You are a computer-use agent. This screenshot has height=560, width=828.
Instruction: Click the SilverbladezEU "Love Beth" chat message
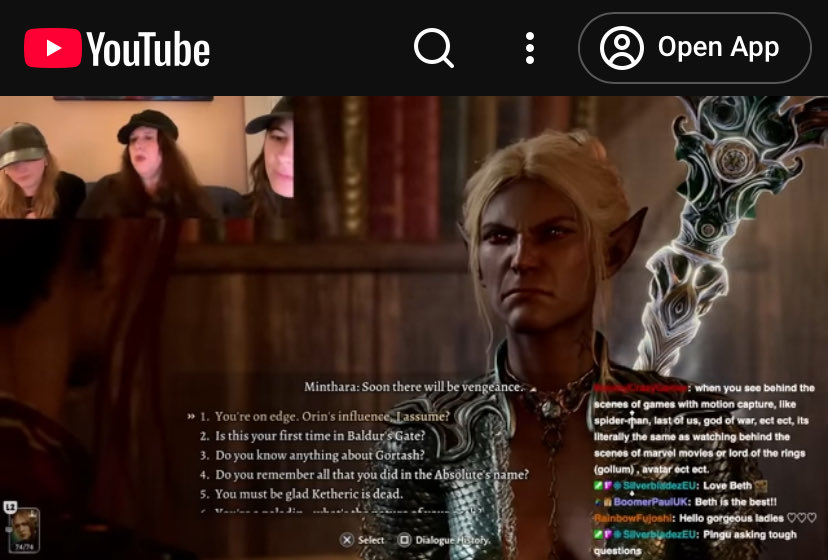(681, 486)
